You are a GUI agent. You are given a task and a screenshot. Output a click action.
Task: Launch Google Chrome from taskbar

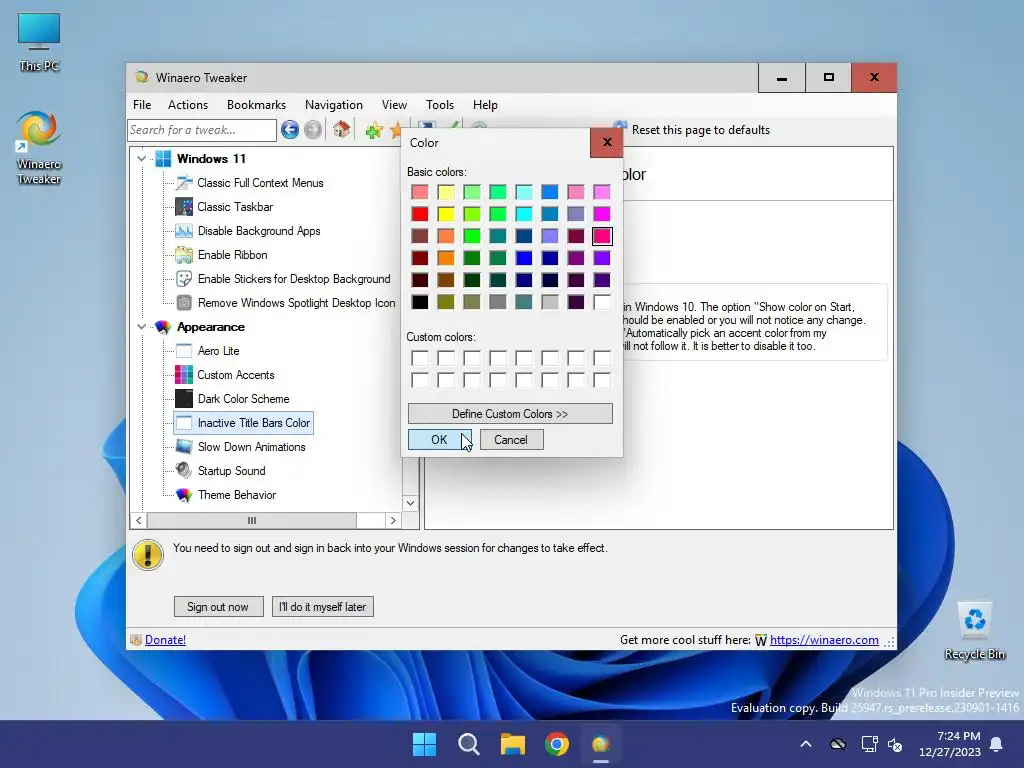pos(557,744)
